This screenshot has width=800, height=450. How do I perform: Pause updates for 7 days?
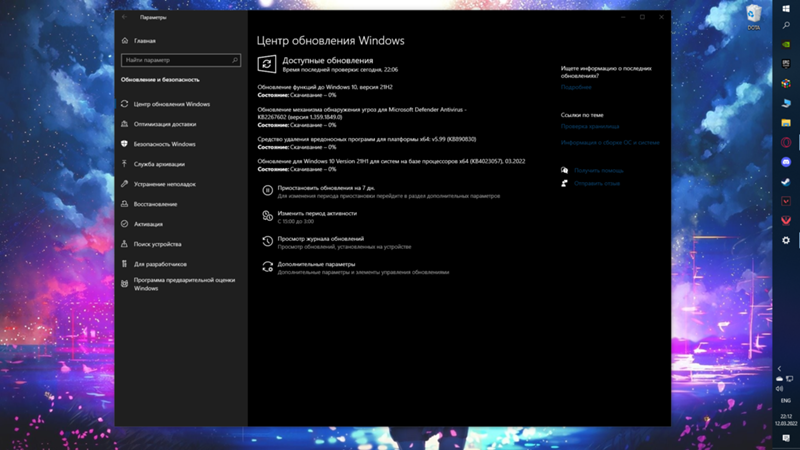point(326,188)
